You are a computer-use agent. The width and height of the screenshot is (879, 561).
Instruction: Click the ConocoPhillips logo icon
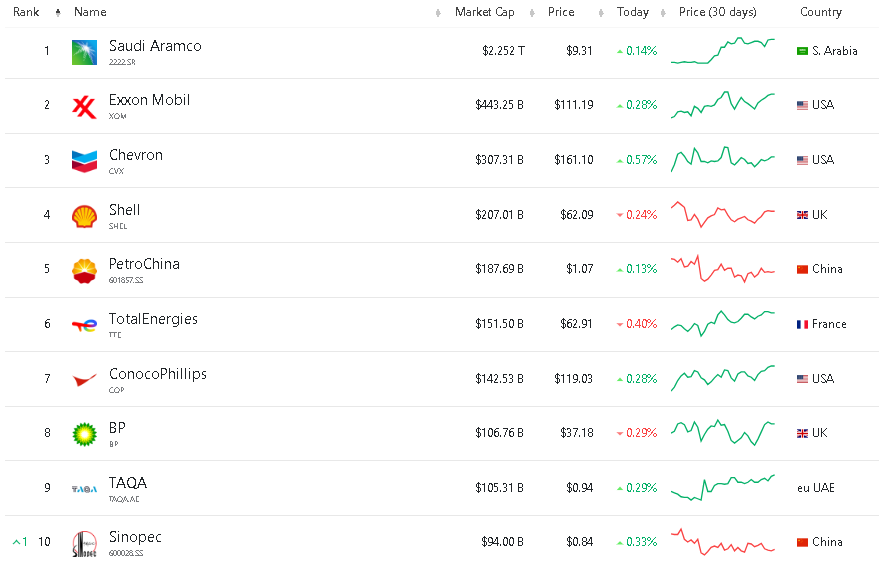point(84,379)
